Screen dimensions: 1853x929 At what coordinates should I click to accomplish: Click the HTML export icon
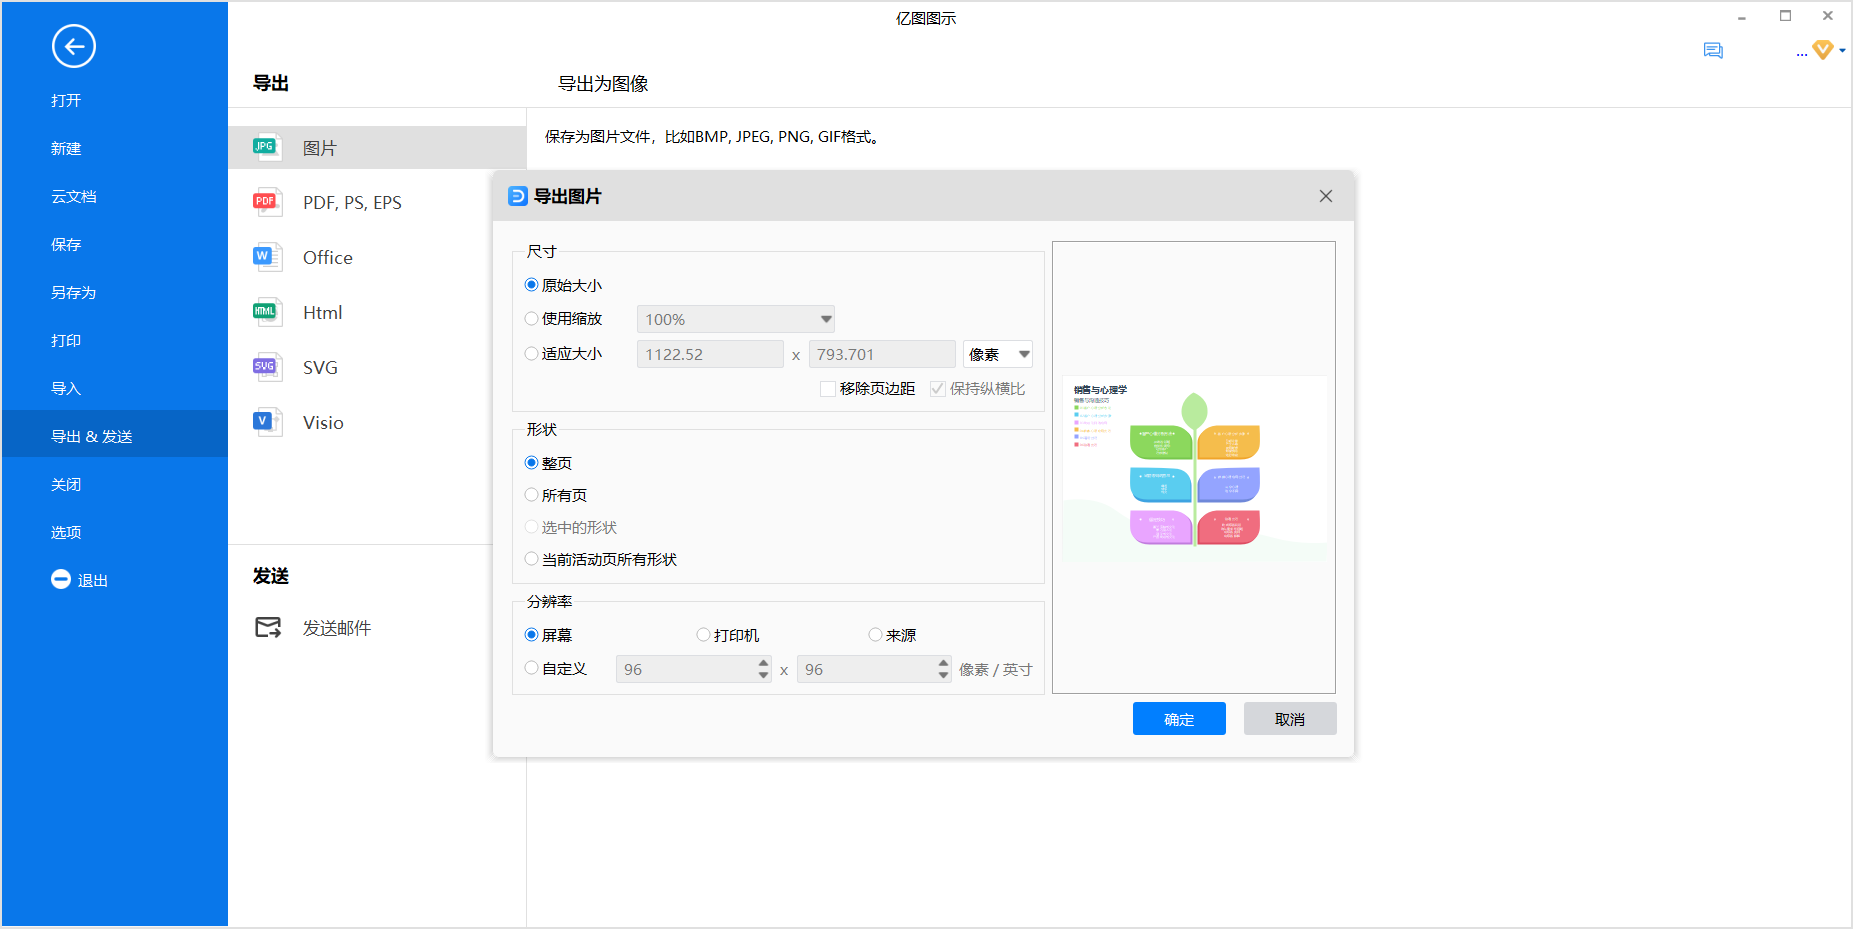[266, 312]
